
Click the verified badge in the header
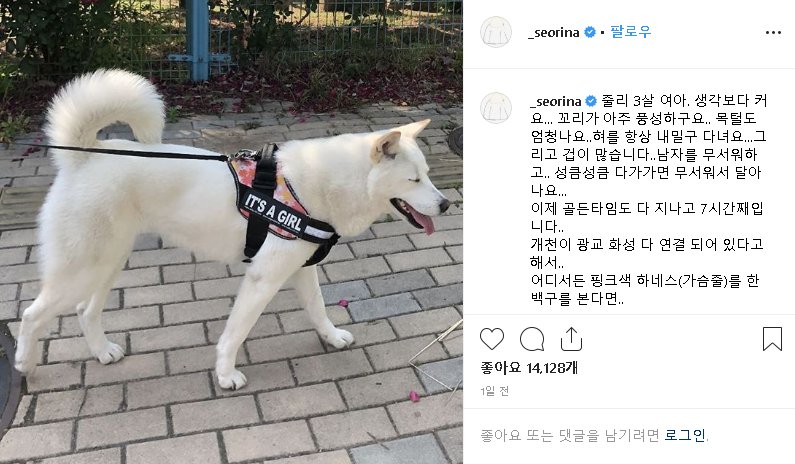[x=590, y=32]
